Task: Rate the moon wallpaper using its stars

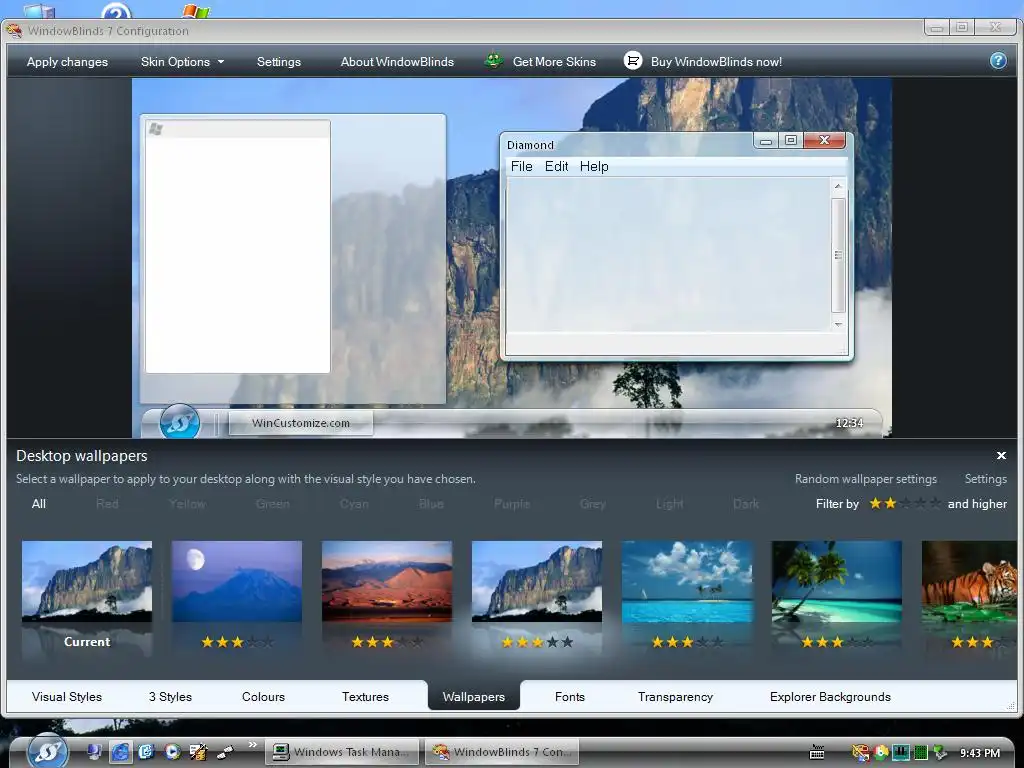Action: point(237,642)
